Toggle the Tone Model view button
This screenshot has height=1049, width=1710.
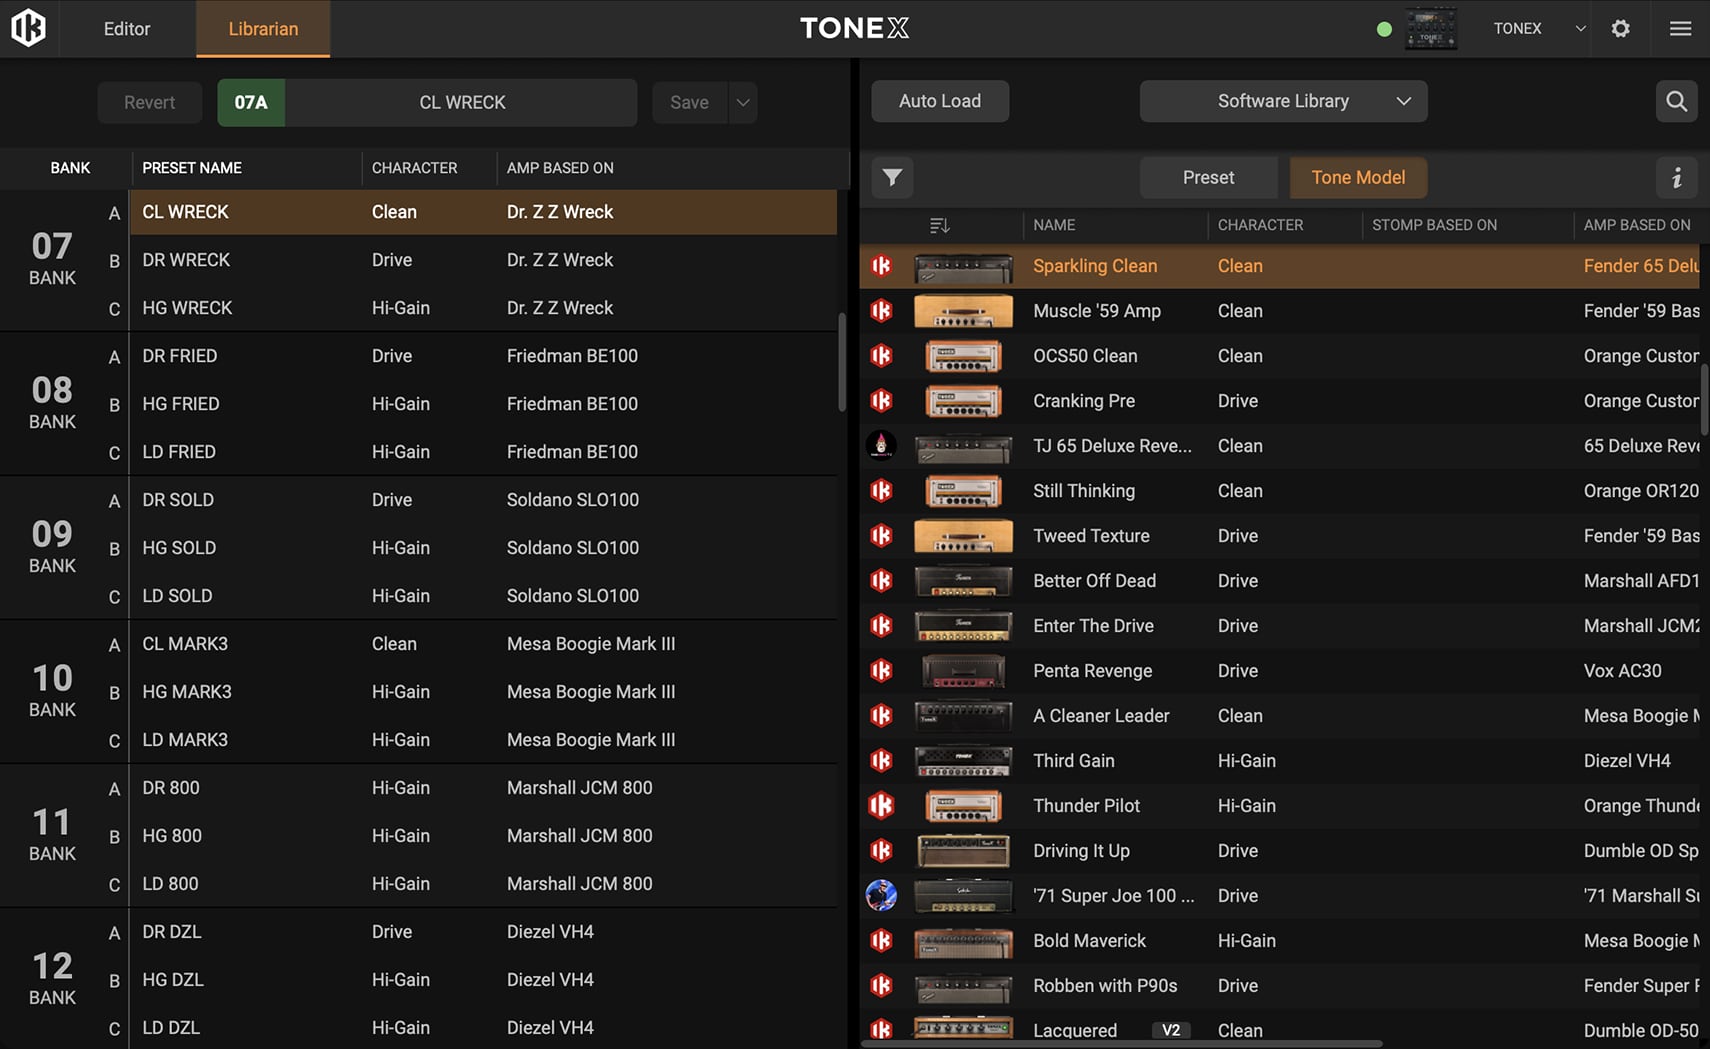pyautogui.click(x=1357, y=177)
